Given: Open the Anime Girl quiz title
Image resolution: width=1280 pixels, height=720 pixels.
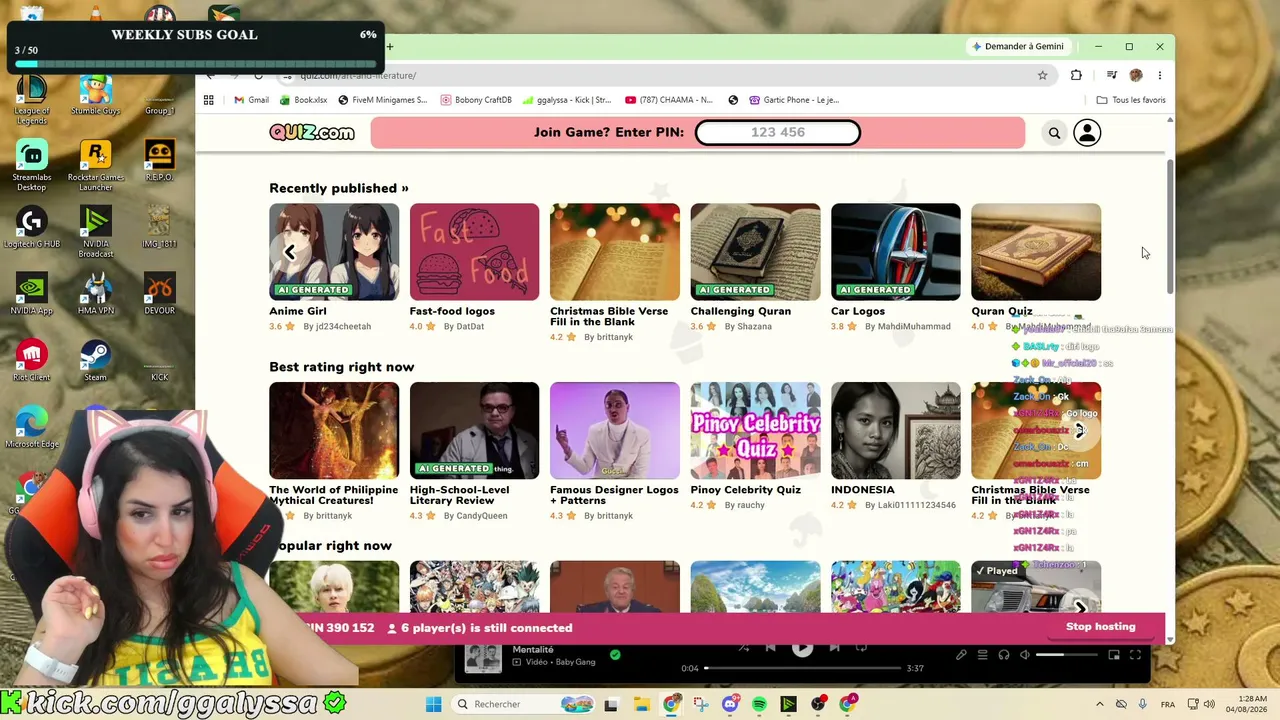Looking at the screenshot, I should point(298,311).
